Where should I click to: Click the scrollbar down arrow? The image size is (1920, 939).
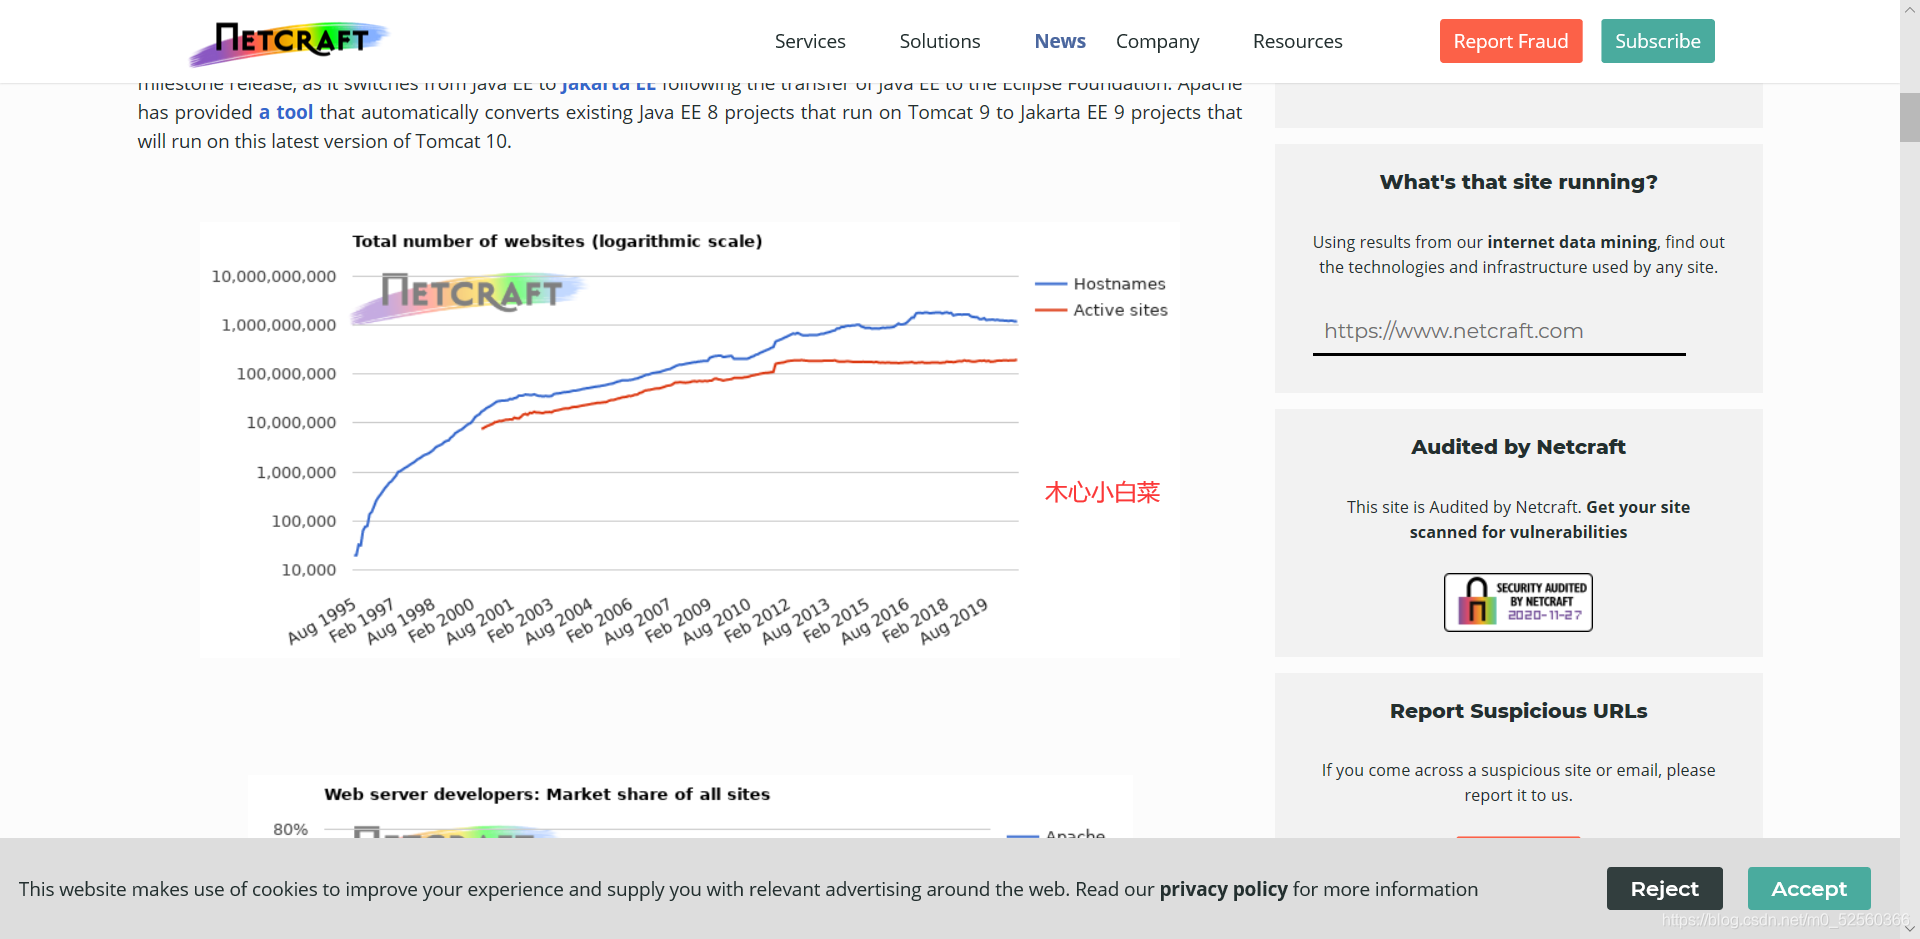click(1909, 929)
